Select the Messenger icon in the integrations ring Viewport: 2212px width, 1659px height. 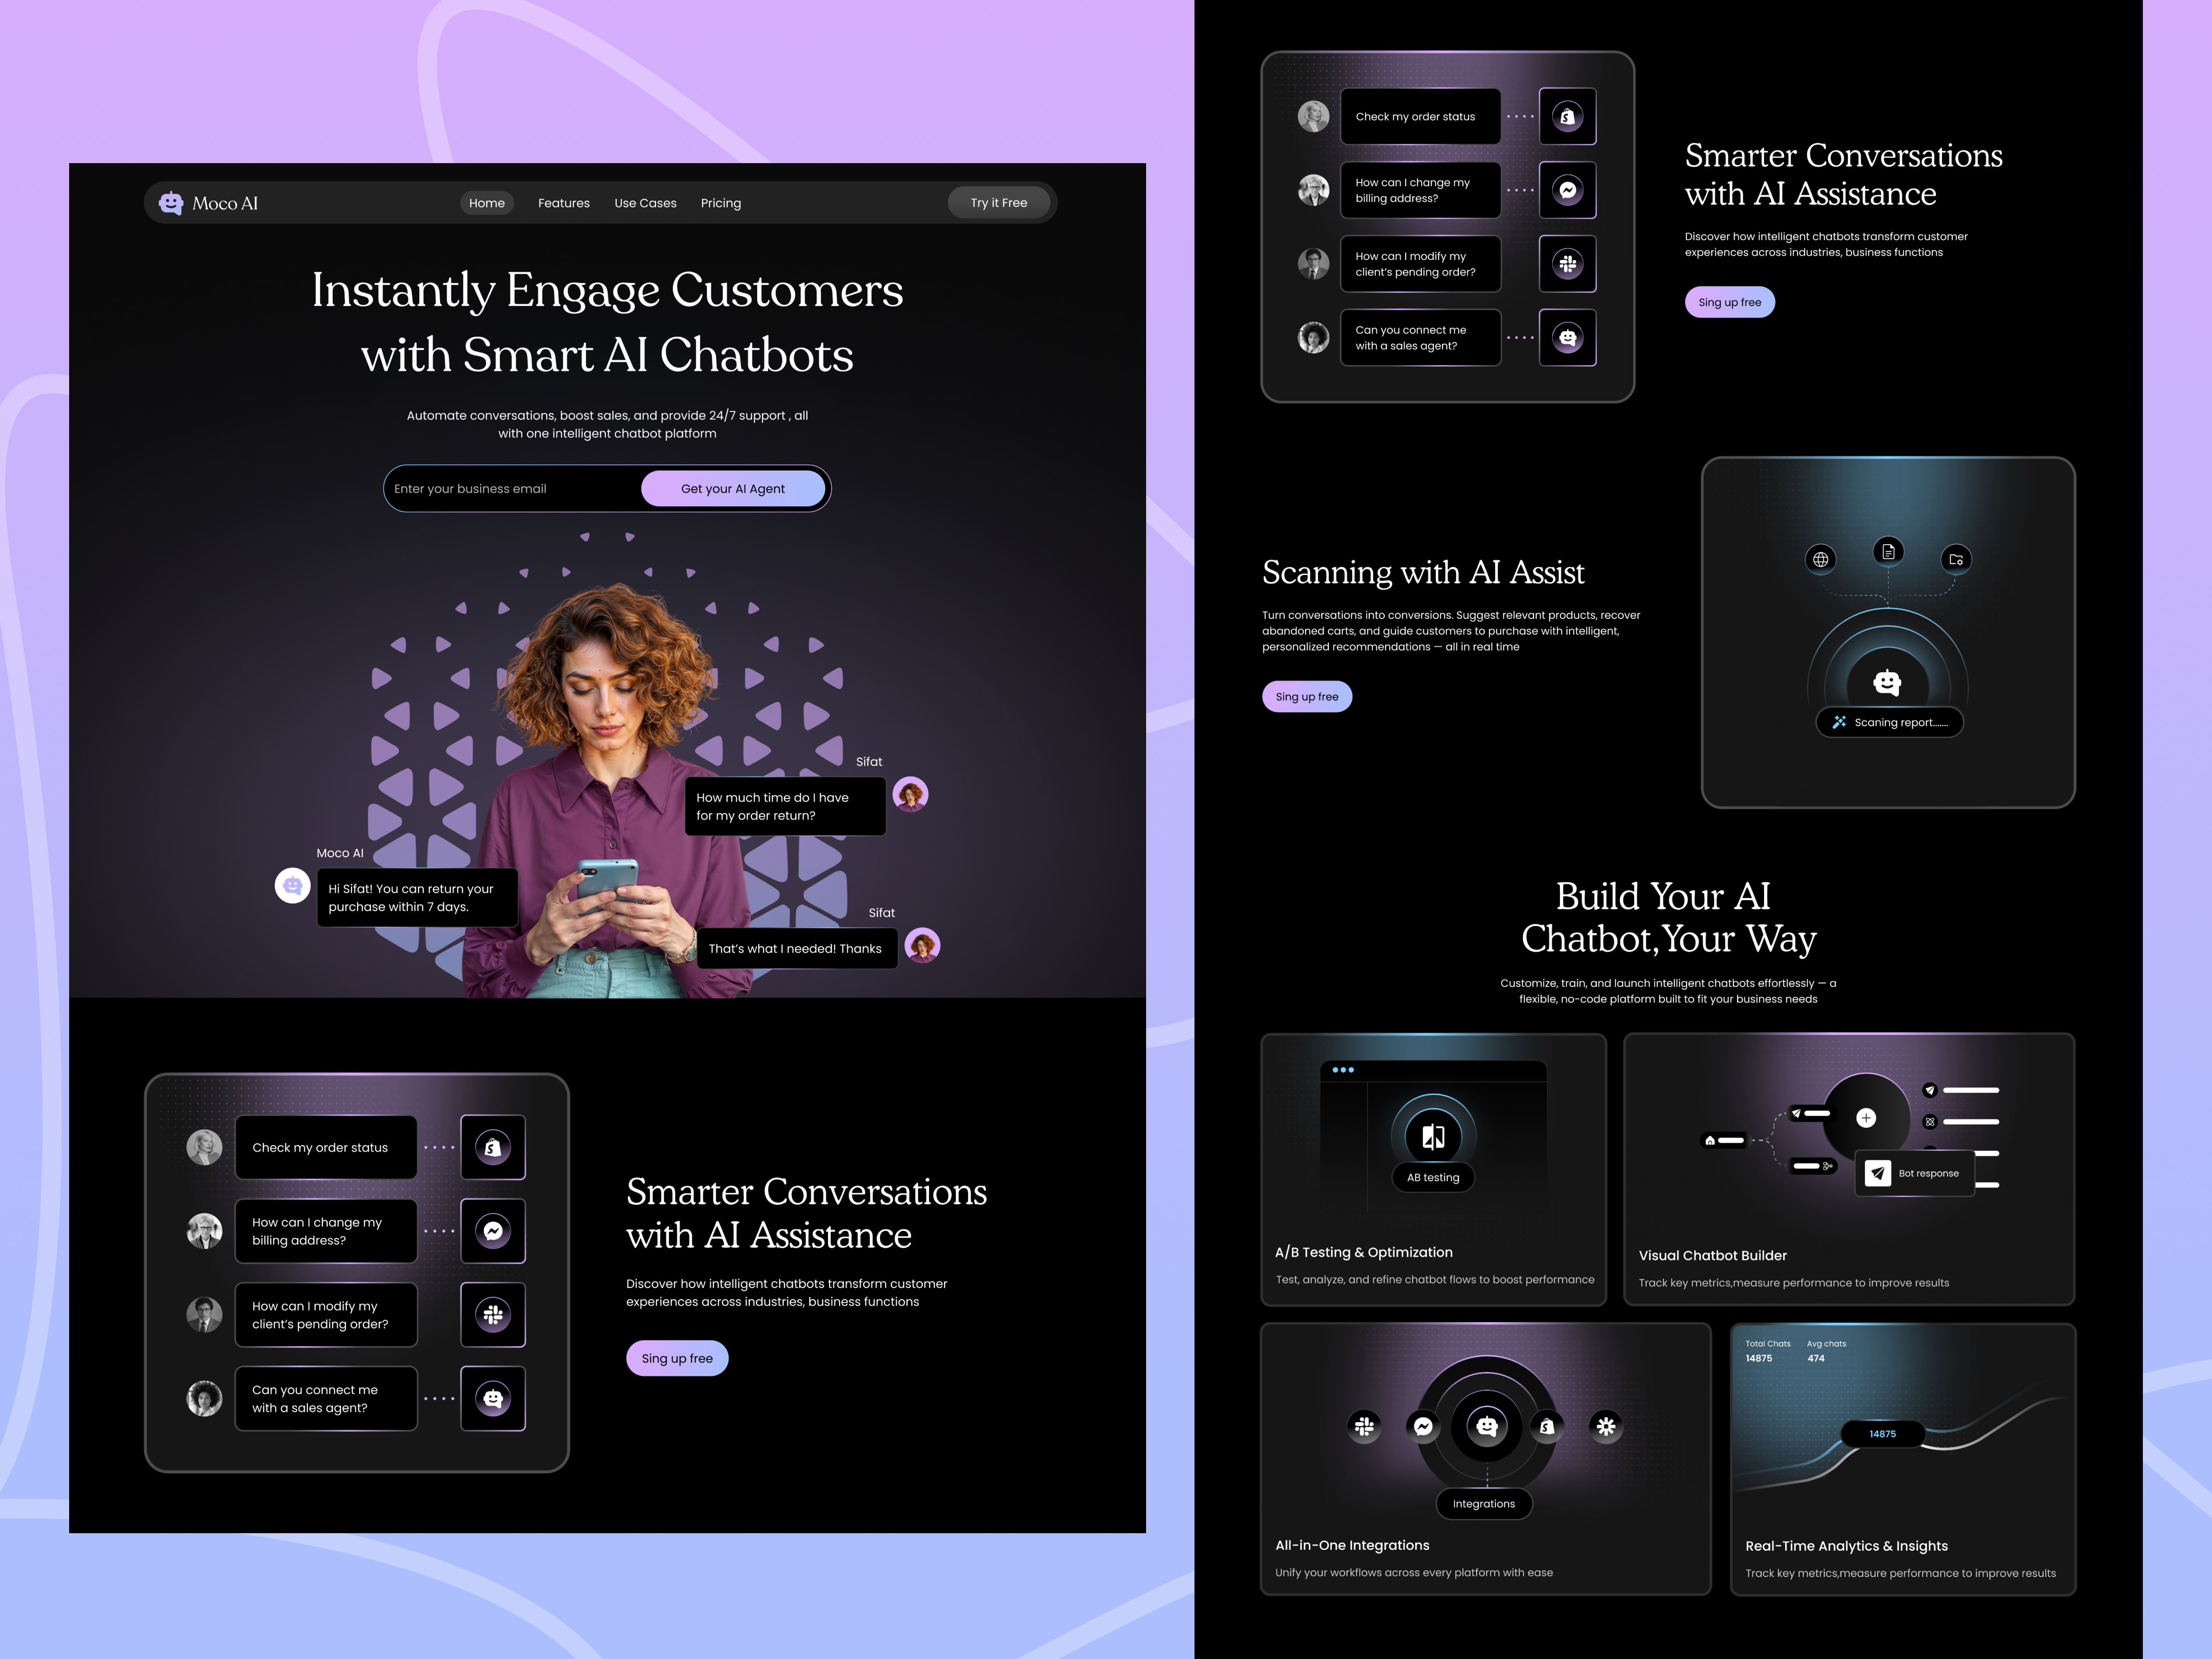1423,1427
